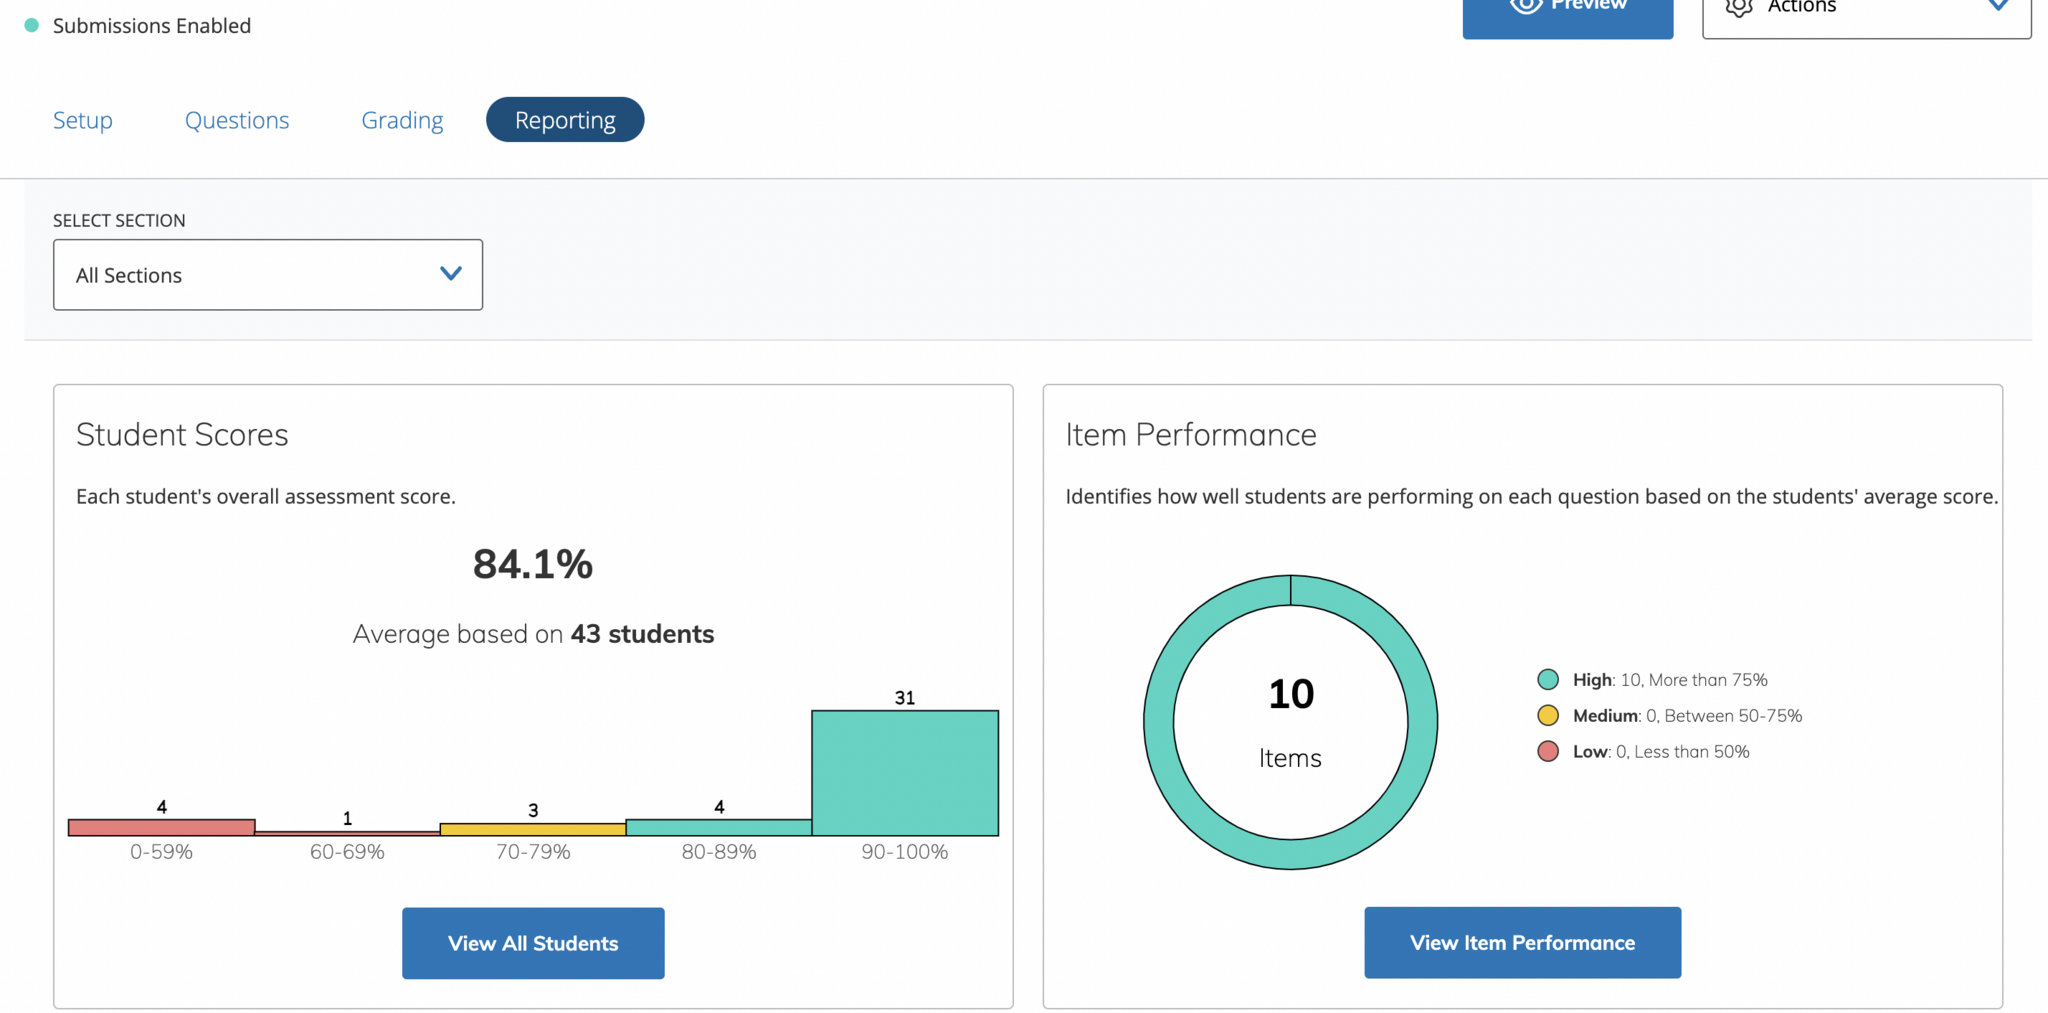Select the Reporting tab
Viewport: 2048px width, 1013px height.
[565, 120]
